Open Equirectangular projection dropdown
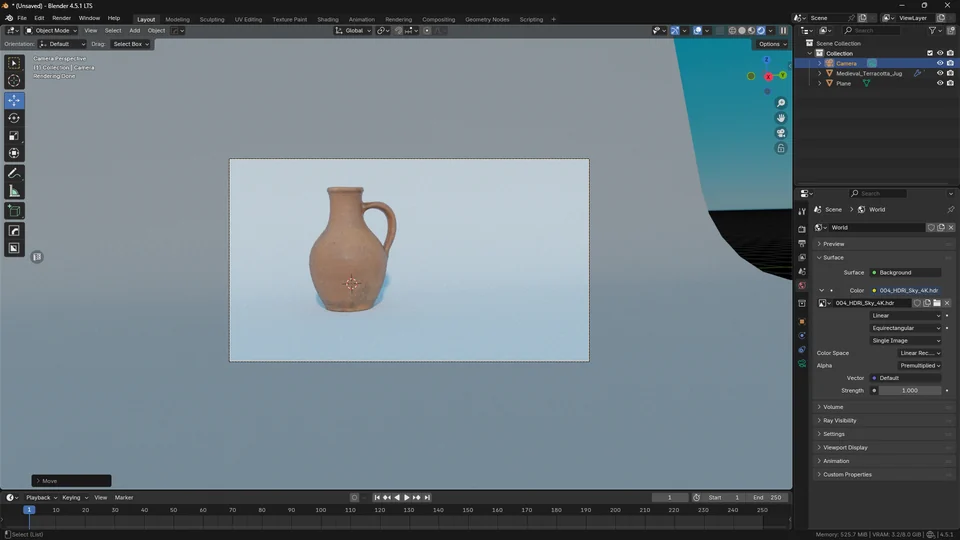Image resolution: width=960 pixels, height=540 pixels. point(906,328)
